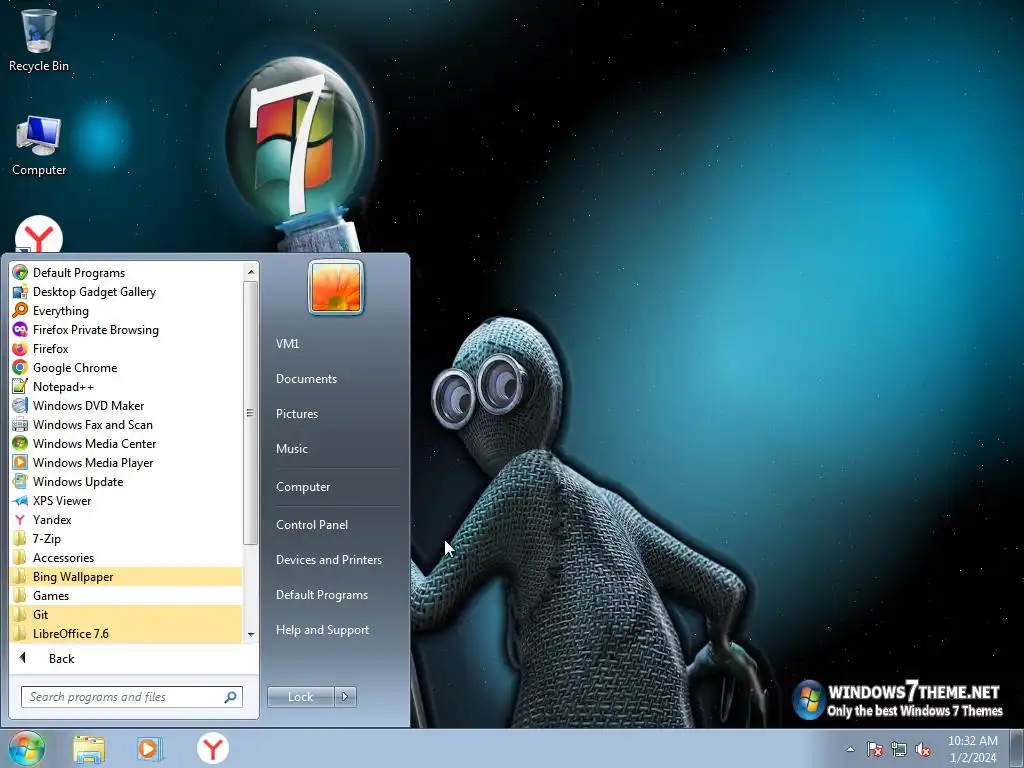This screenshot has height=768, width=1024.
Task: Launch Notepad++ icon
Action: tap(20, 386)
